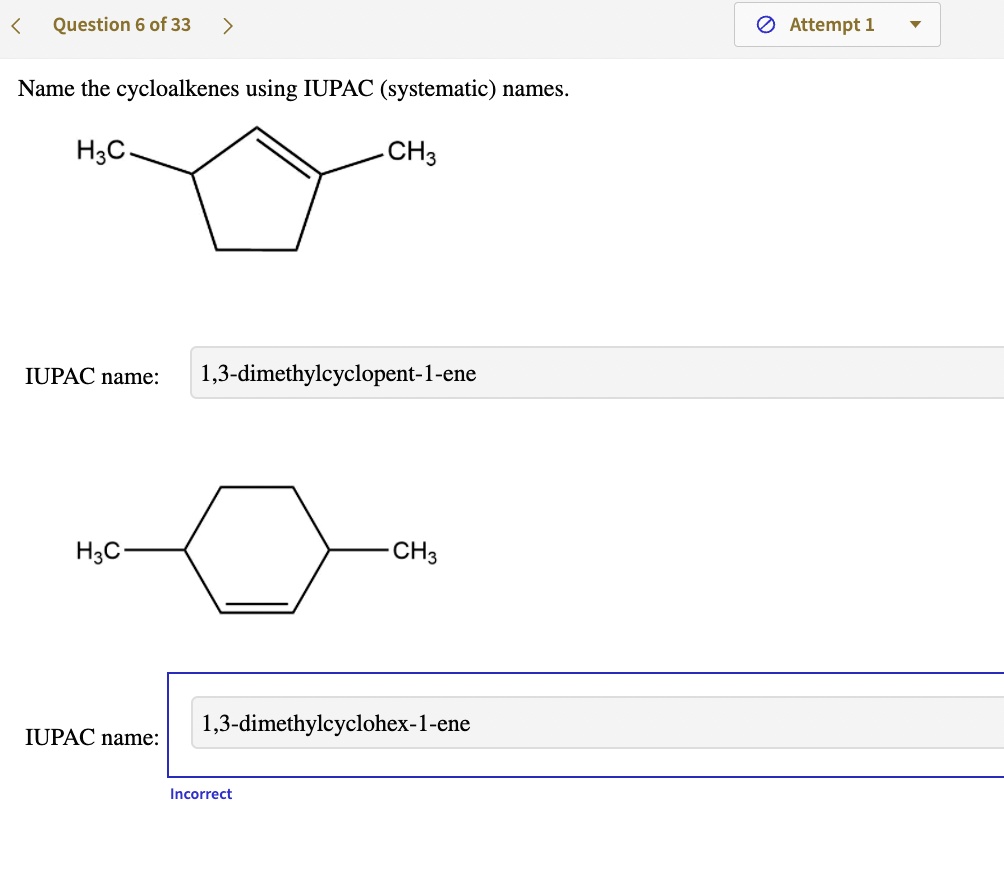Click the question instructions text about cycloalkenes

pyautogui.click(x=293, y=88)
